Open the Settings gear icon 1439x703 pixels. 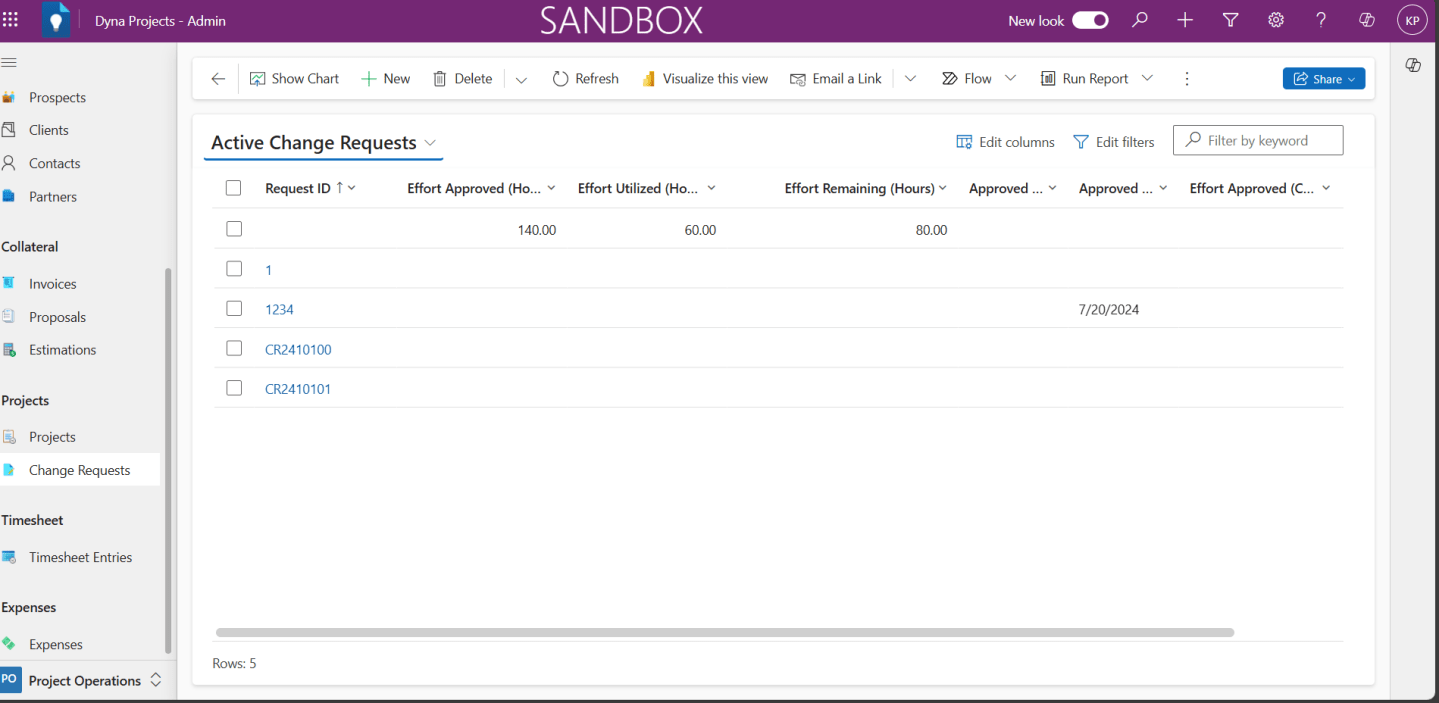(x=1276, y=20)
